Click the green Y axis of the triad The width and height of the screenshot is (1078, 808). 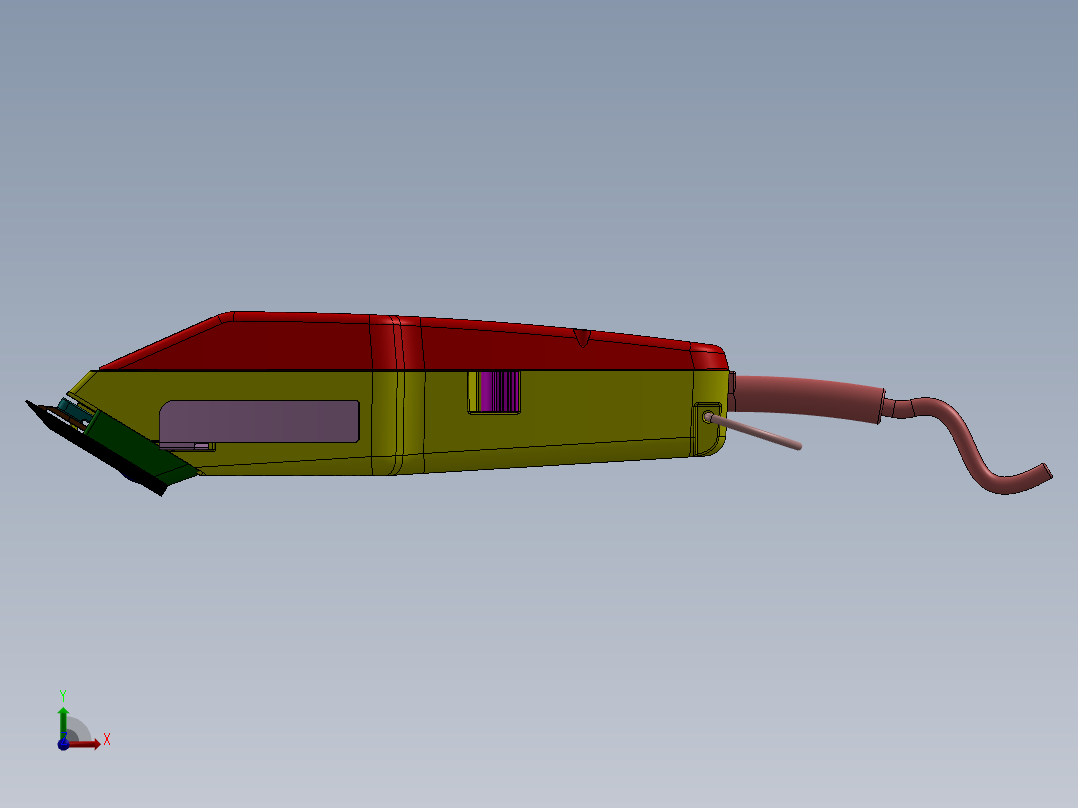tap(63, 722)
